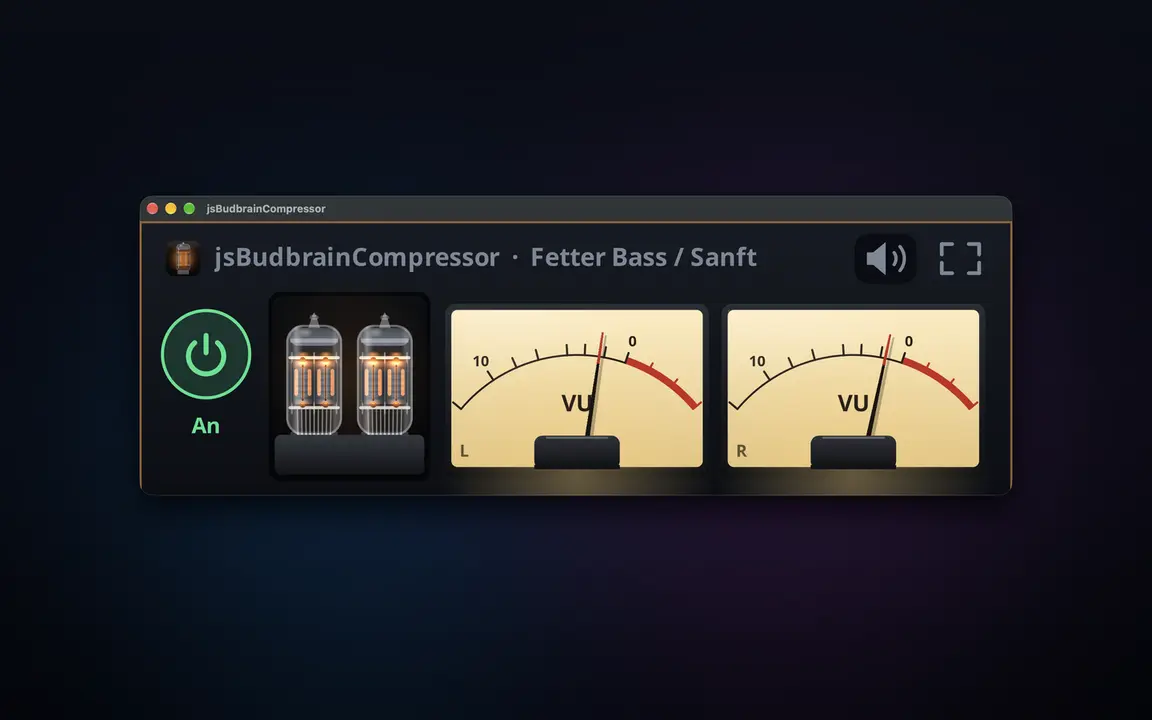Minimize the window with the yellow button
Viewport: 1152px width, 720px height.
point(171,209)
